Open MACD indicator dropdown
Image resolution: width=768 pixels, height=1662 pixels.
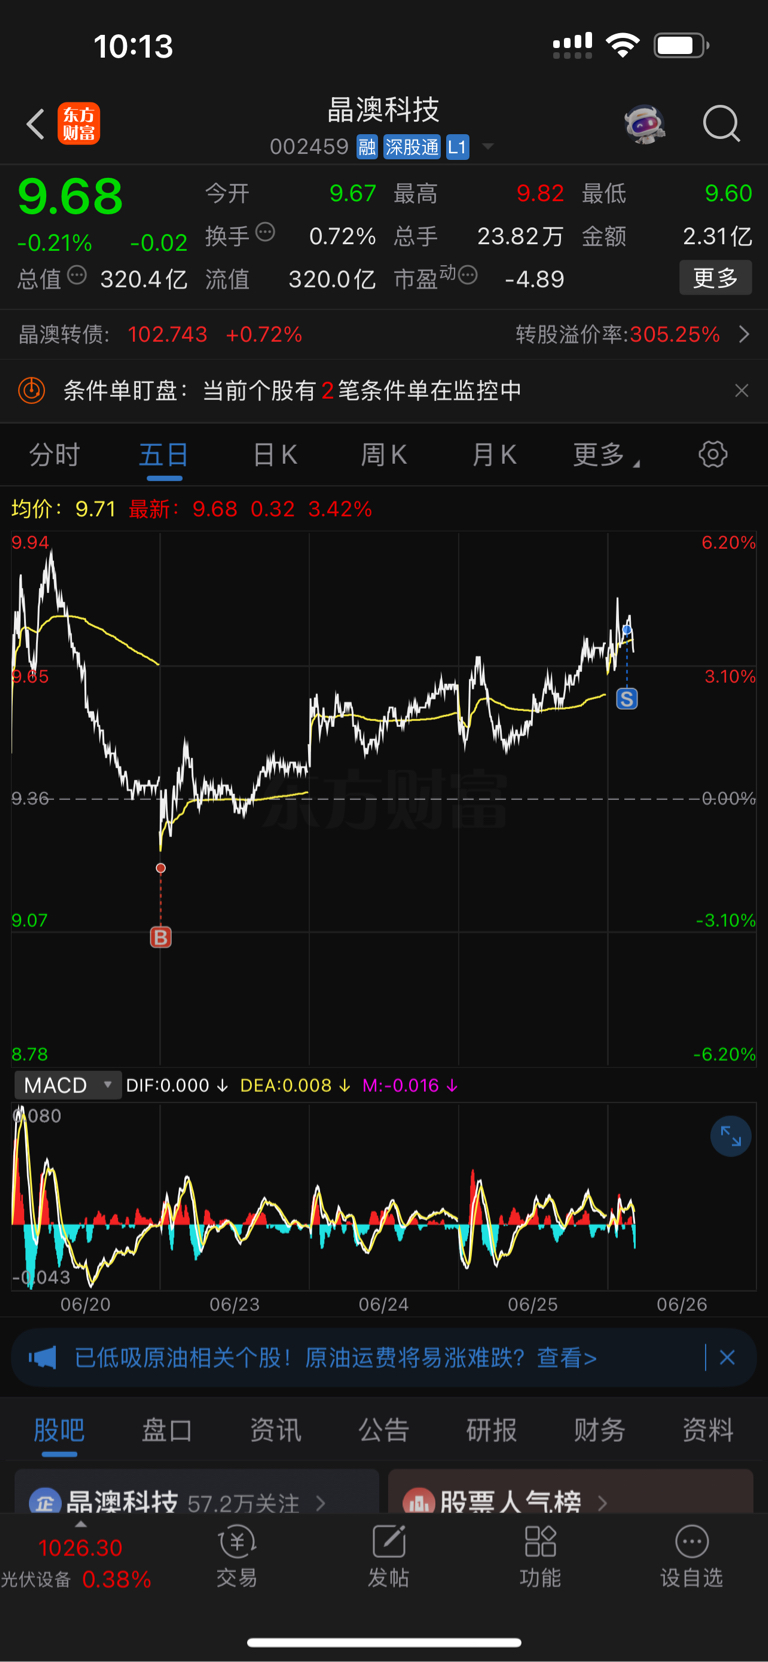pyautogui.click(x=67, y=1085)
